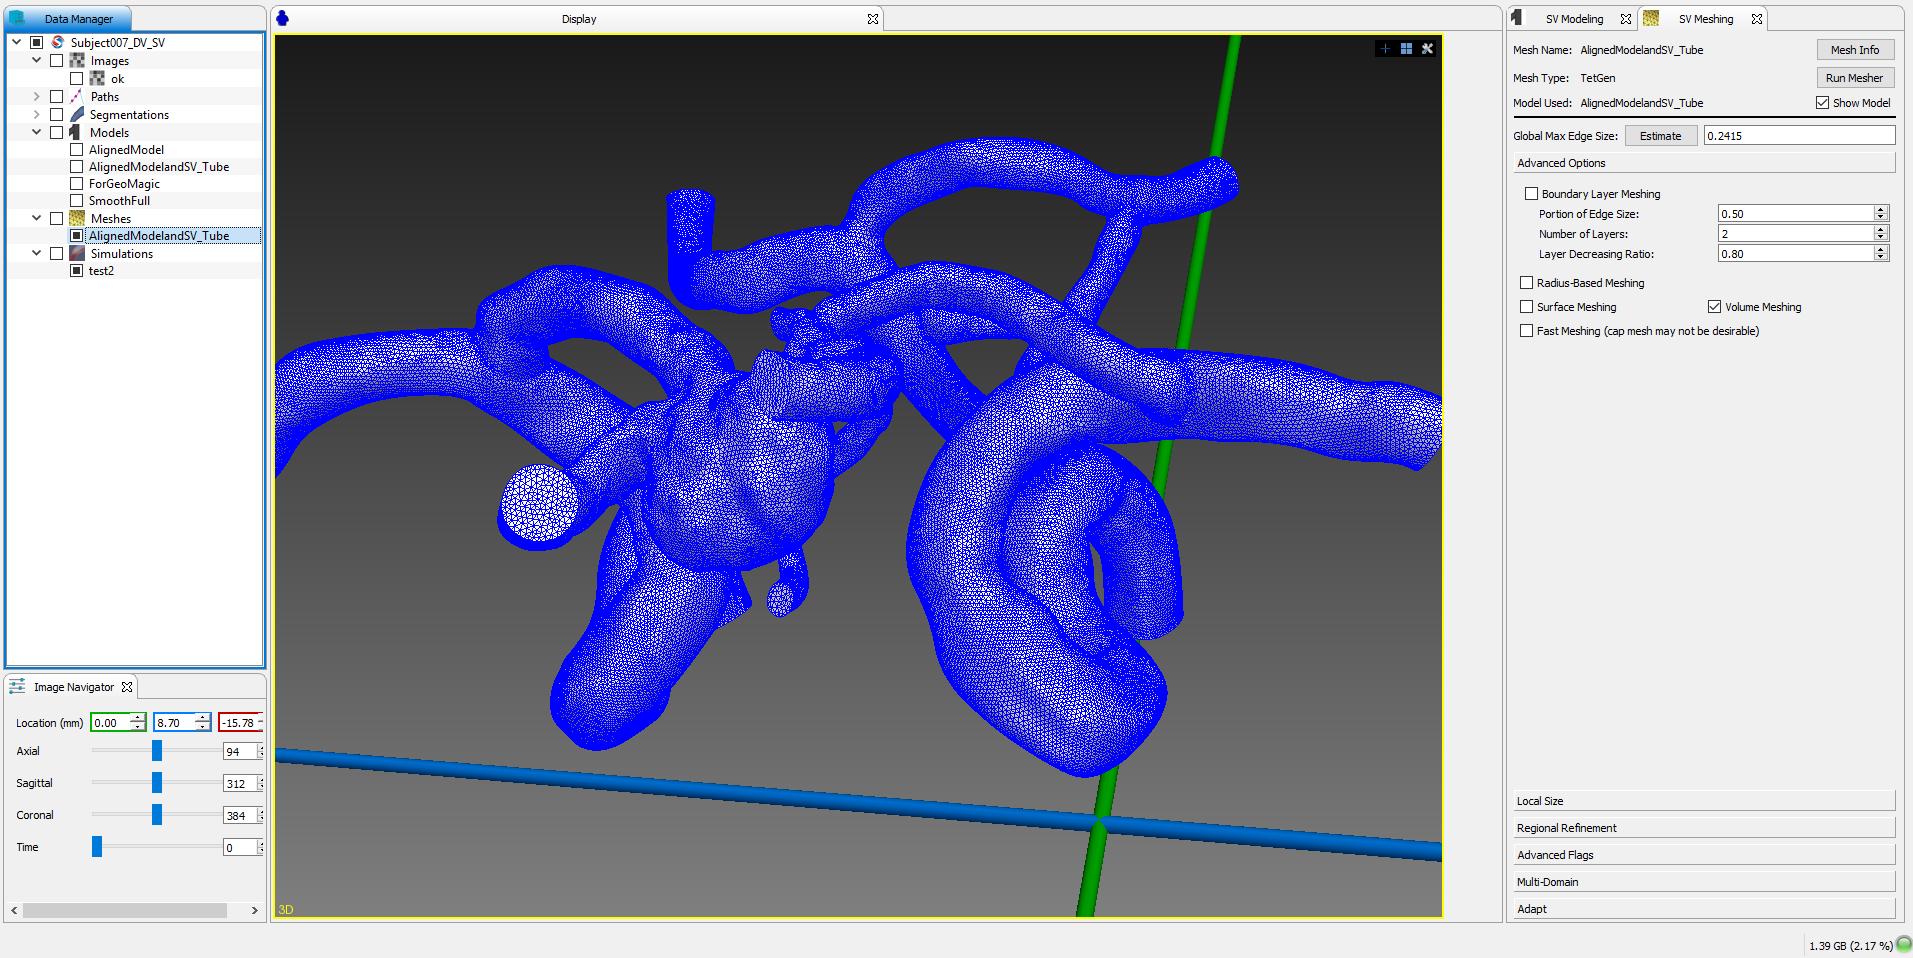
Task: Click the SV Modeling tab icon
Action: tap(1517, 18)
